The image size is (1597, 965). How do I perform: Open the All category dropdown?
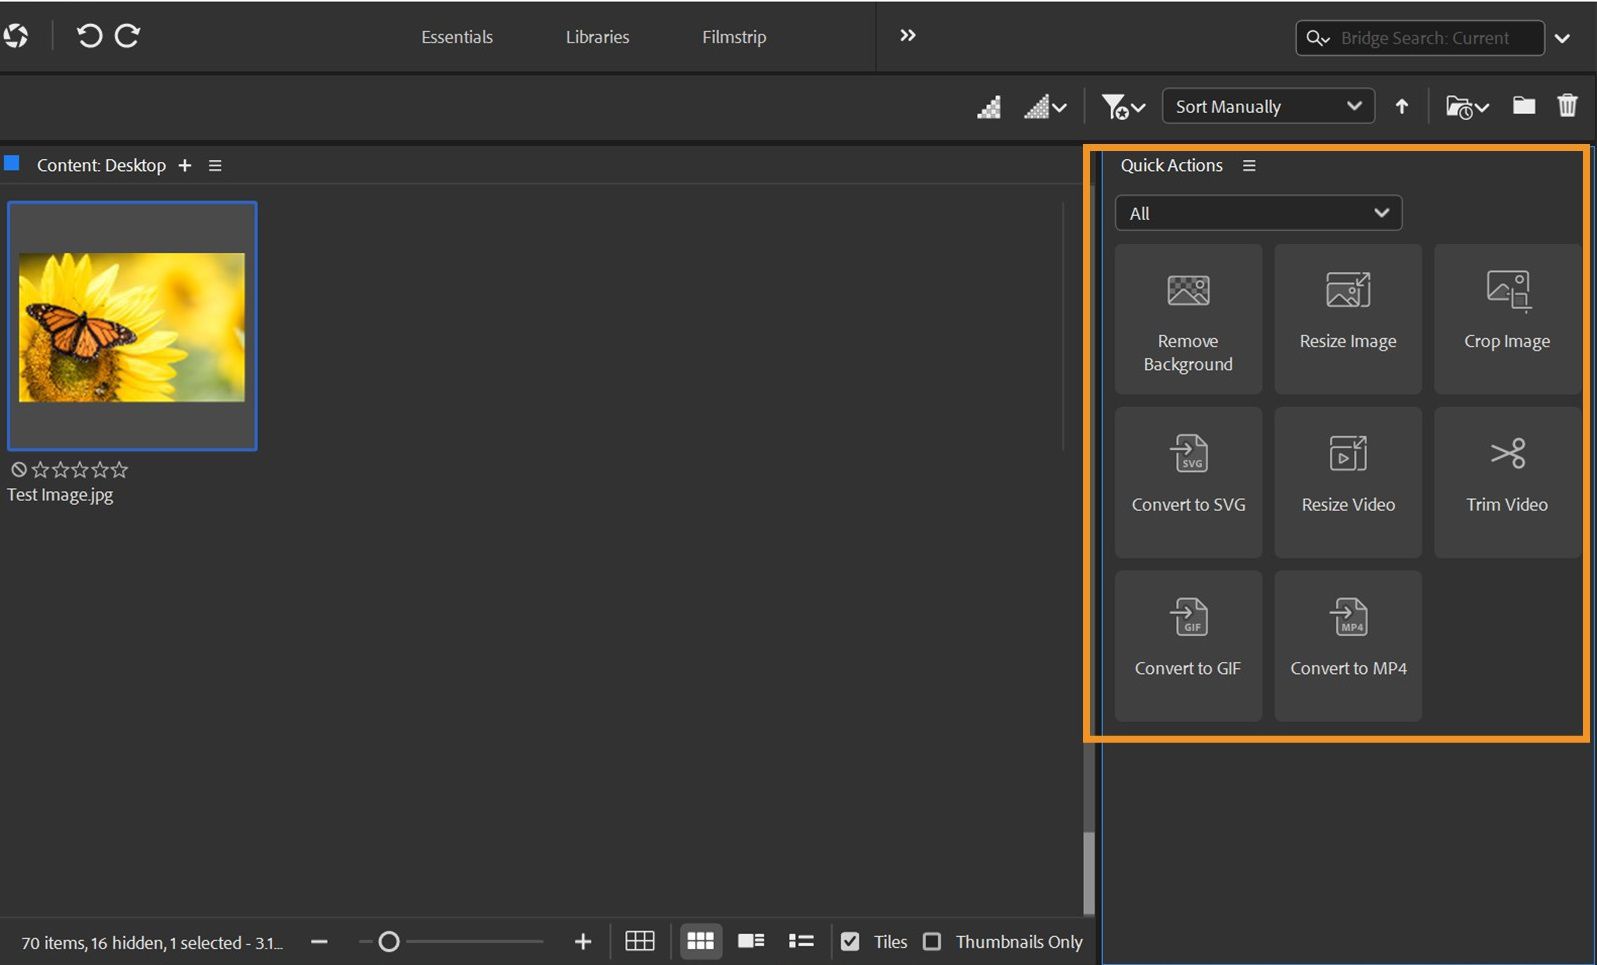(1258, 213)
